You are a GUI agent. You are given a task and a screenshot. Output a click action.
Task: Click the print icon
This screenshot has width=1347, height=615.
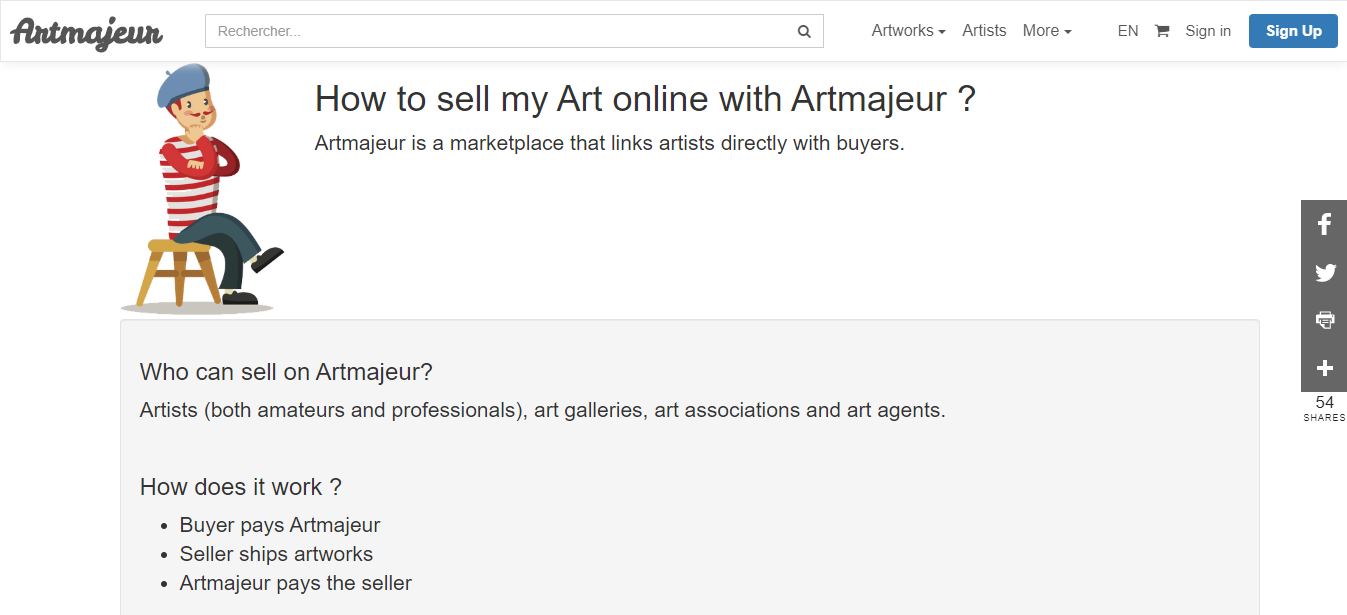click(x=1324, y=320)
